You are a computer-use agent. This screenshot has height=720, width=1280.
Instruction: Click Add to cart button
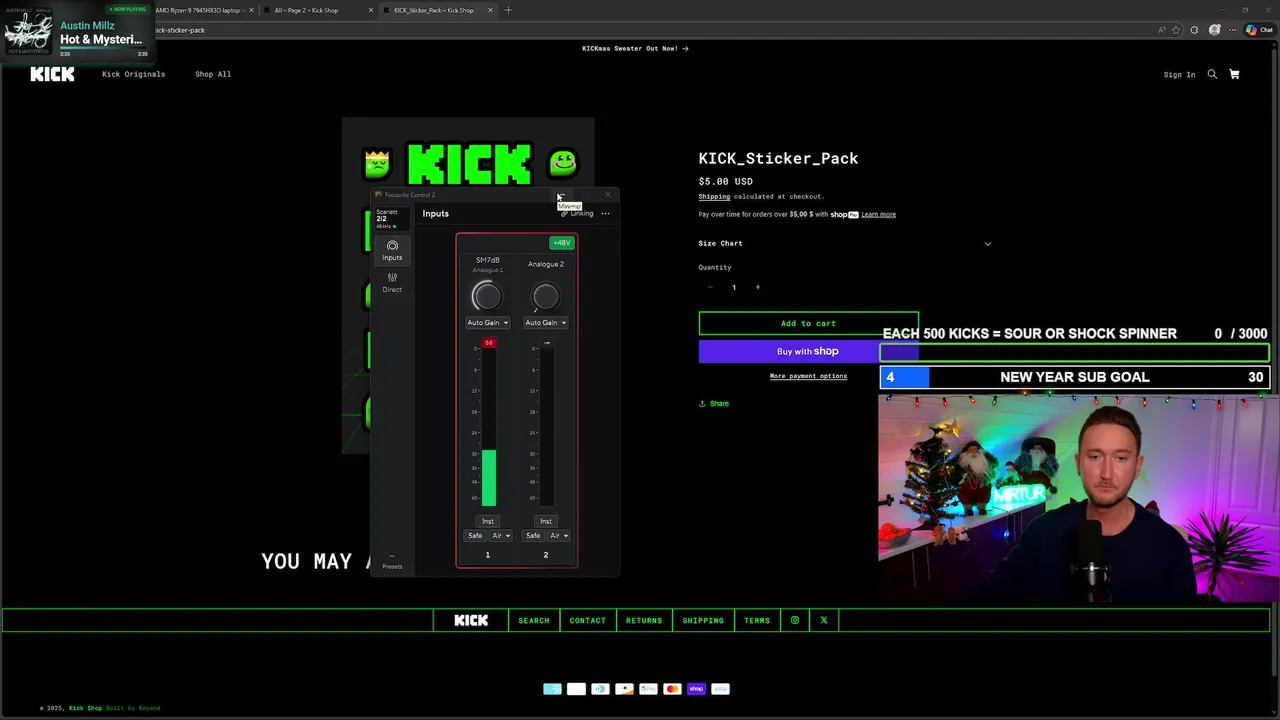pyautogui.click(x=808, y=323)
